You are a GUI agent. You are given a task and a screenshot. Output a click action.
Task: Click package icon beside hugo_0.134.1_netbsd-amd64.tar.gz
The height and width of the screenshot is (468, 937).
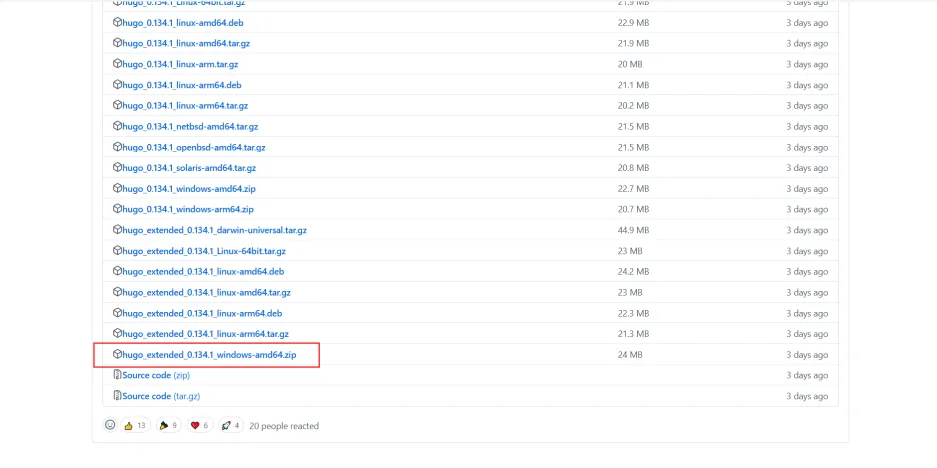(117, 126)
